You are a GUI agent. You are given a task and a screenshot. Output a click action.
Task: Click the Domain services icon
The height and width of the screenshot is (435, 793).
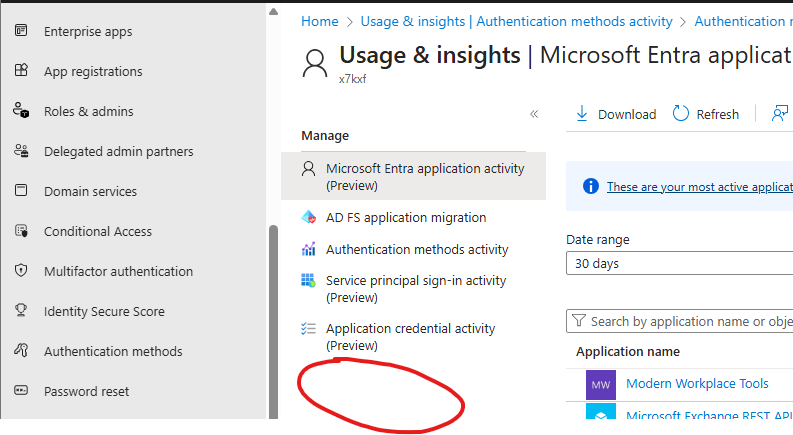pos(21,190)
